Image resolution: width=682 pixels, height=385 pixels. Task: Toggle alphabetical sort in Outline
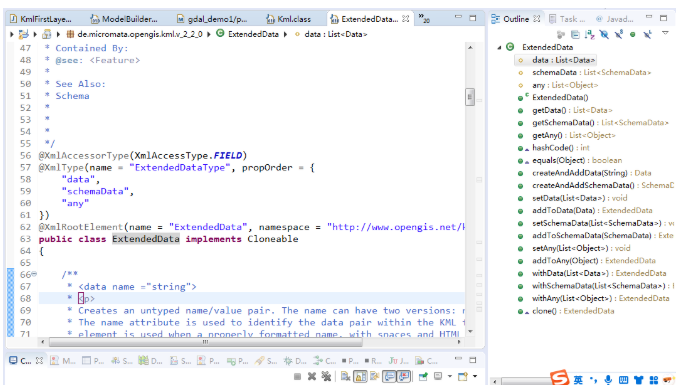click(x=589, y=34)
